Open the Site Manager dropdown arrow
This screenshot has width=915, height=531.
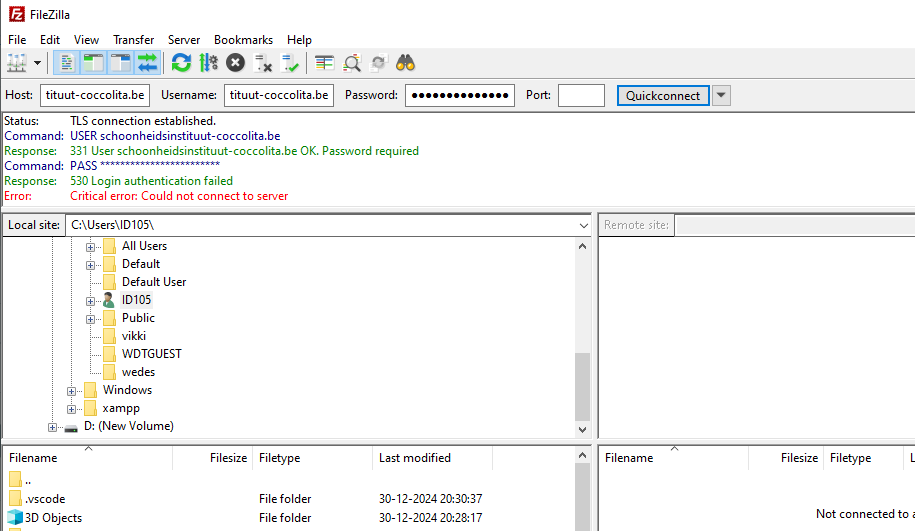37,62
